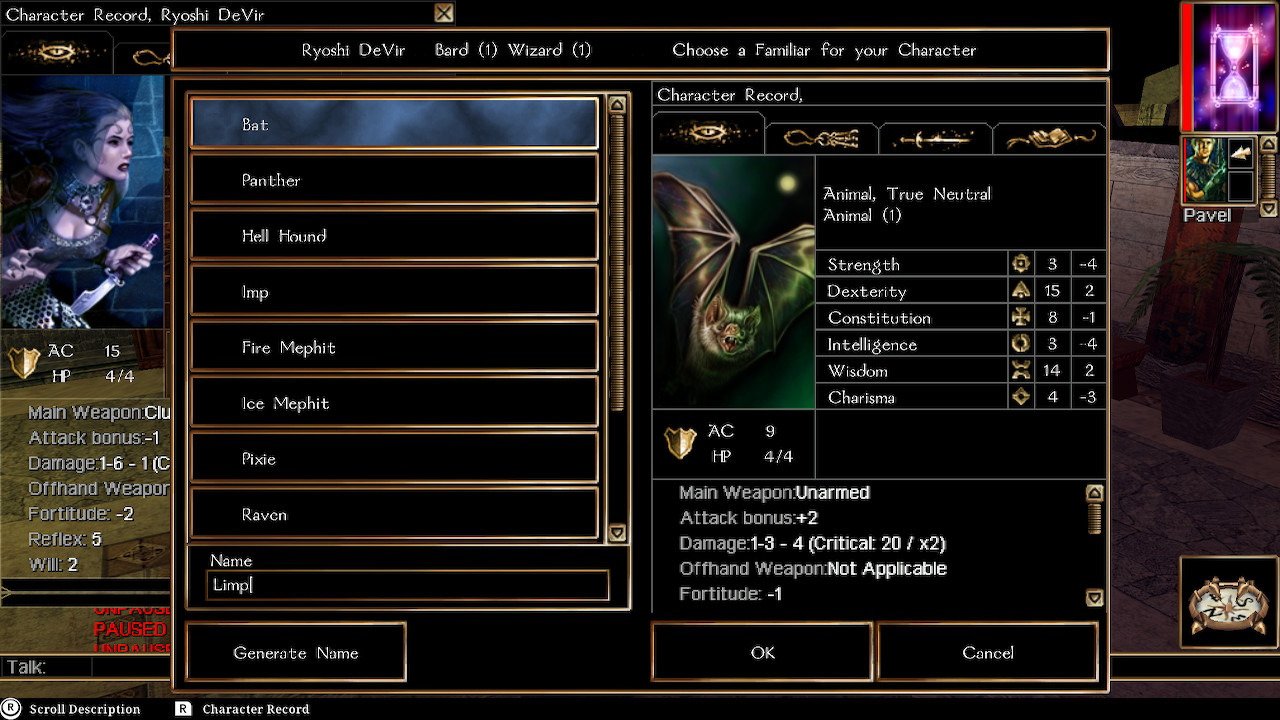Image resolution: width=1280 pixels, height=720 pixels.
Task: Click the Generate Name button
Action: (296, 652)
